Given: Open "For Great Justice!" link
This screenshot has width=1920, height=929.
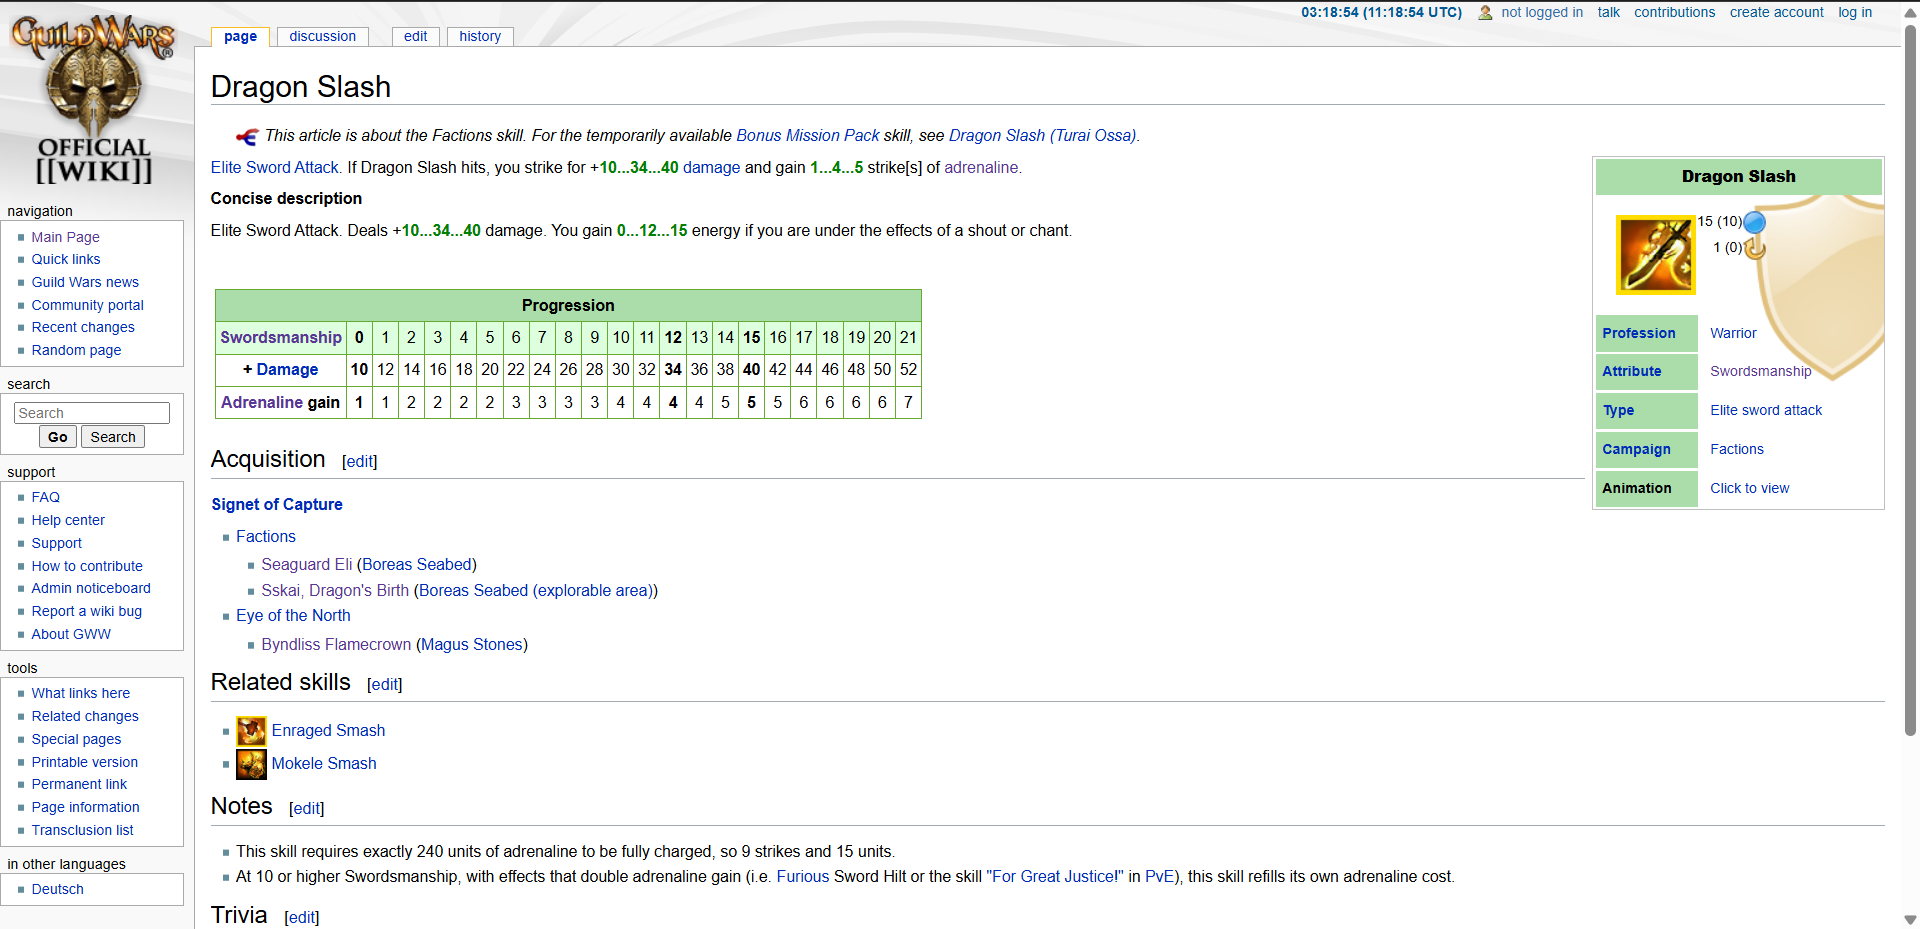Looking at the screenshot, I should [x=1055, y=876].
